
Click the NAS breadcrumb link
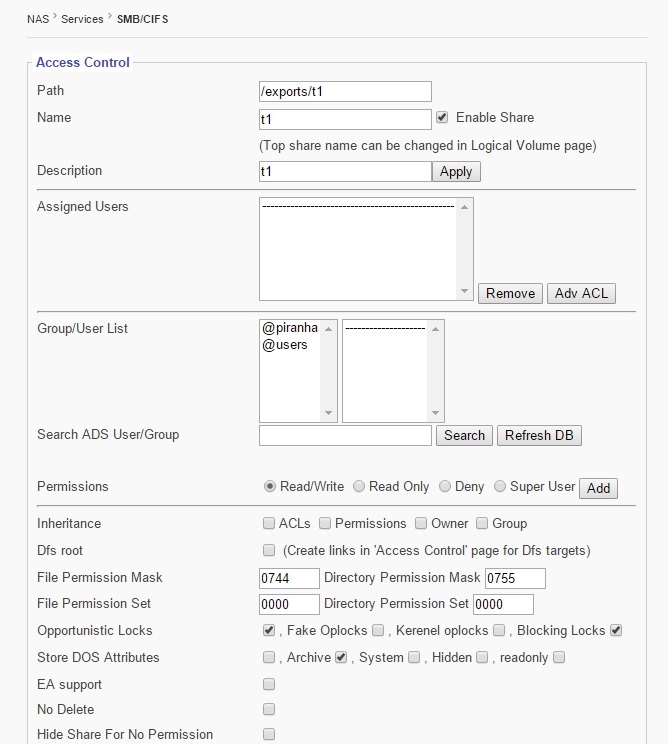[38, 18]
